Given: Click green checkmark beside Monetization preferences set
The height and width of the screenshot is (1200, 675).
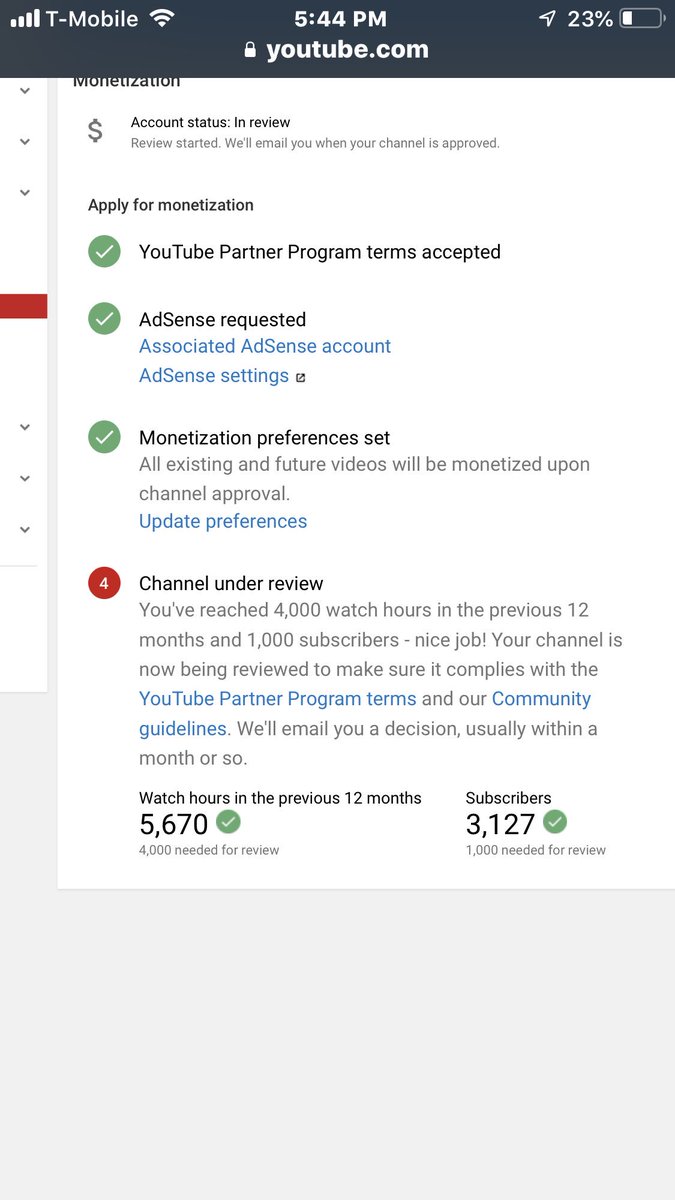Looking at the screenshot, I should pos(104,437).
